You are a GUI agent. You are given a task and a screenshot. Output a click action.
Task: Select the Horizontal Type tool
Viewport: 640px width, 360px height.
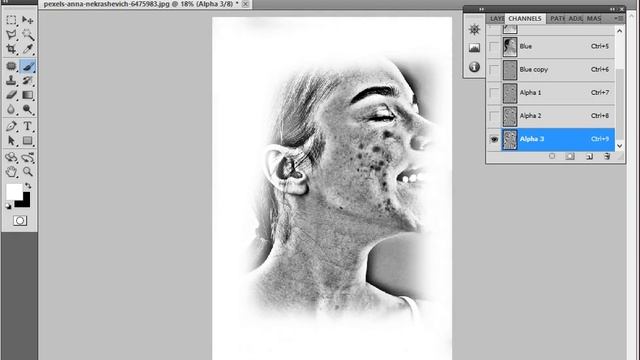pyautogui.click(x=27, y=126)
